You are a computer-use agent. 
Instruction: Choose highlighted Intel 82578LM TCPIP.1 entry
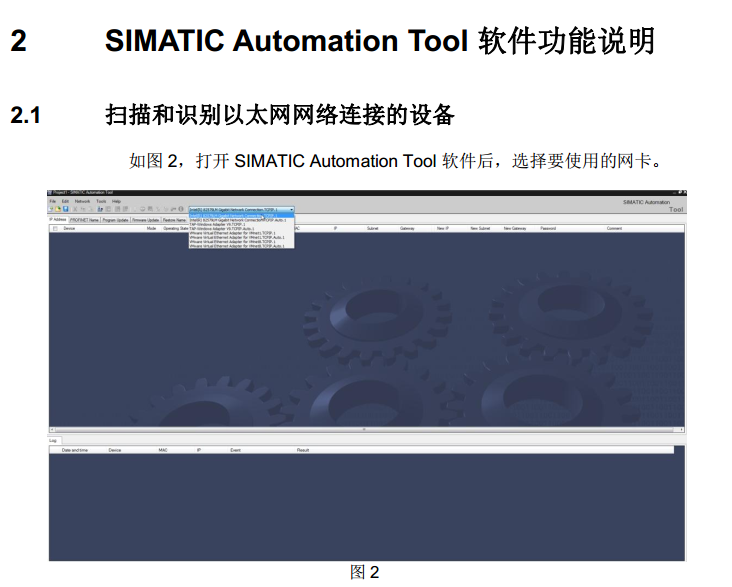pos(241,216)
